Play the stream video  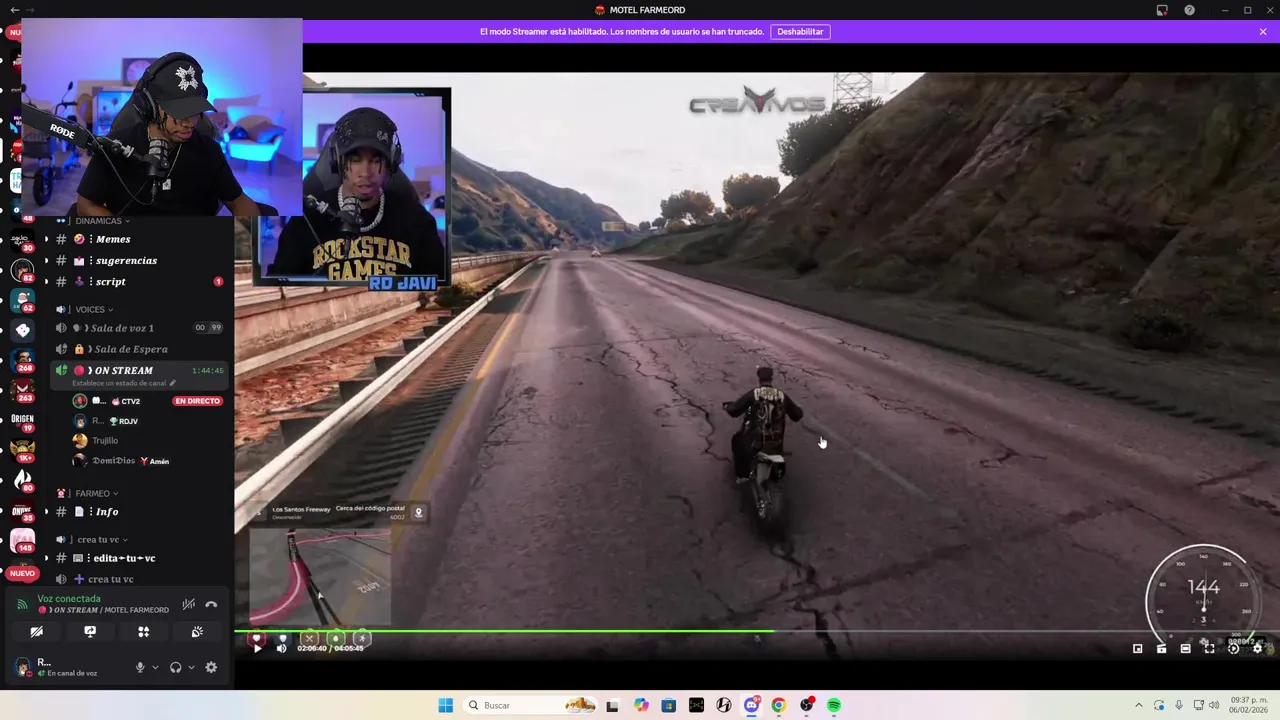click(x=257, y=648)
